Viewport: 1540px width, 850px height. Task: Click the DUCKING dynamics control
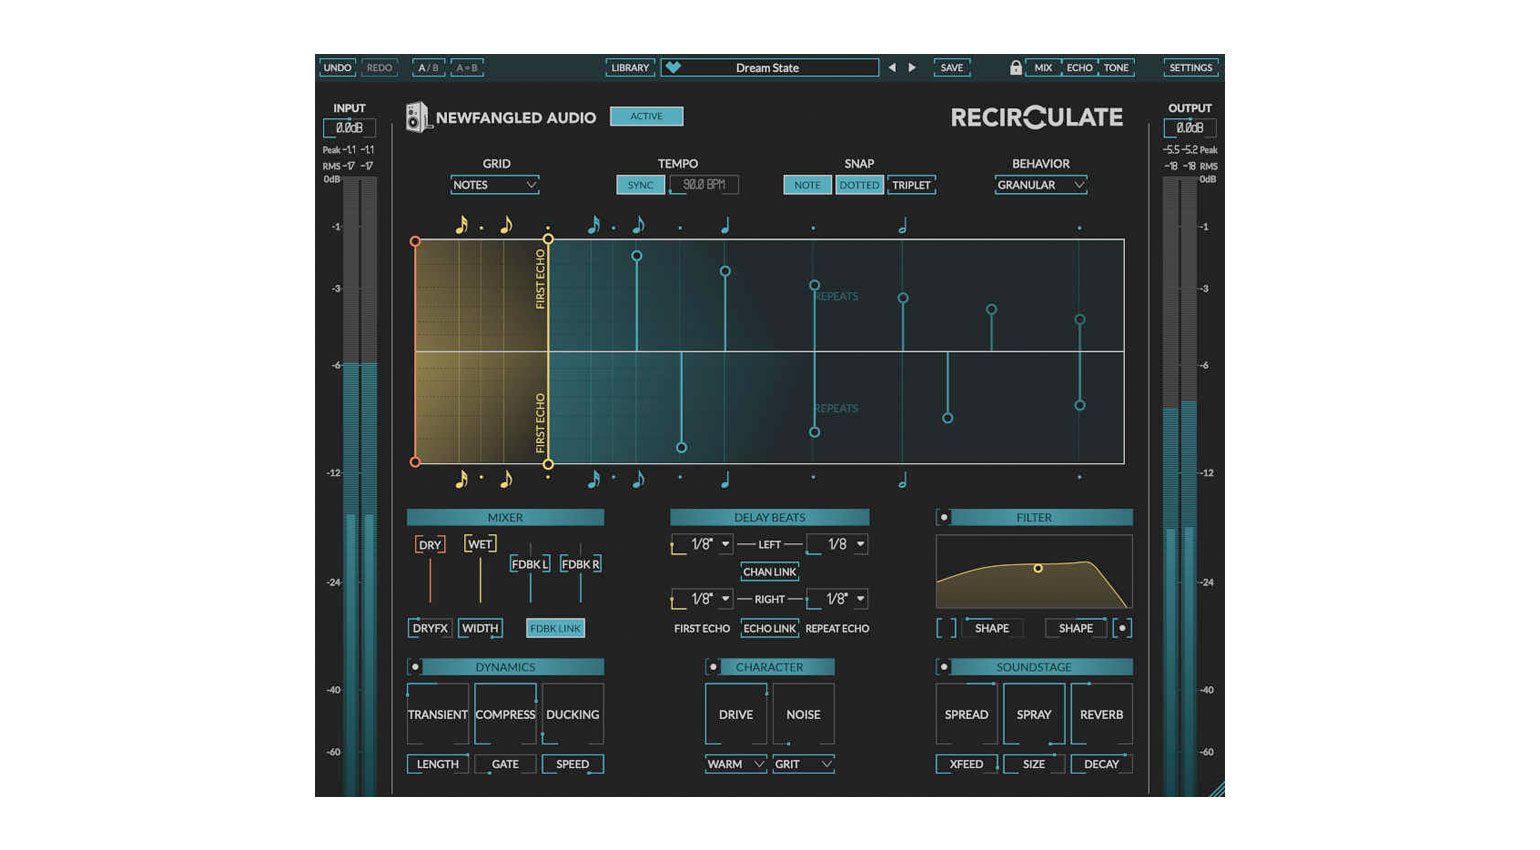coord(573,714)
